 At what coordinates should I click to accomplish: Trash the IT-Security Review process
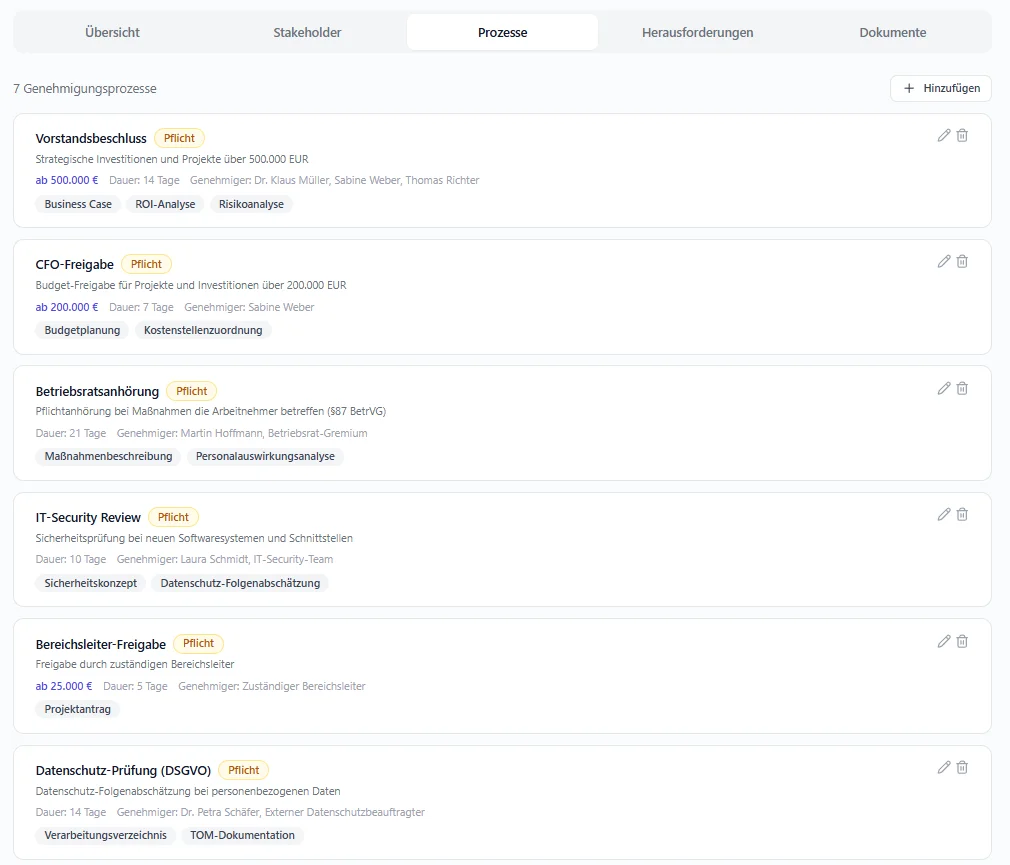pos(962,514)
